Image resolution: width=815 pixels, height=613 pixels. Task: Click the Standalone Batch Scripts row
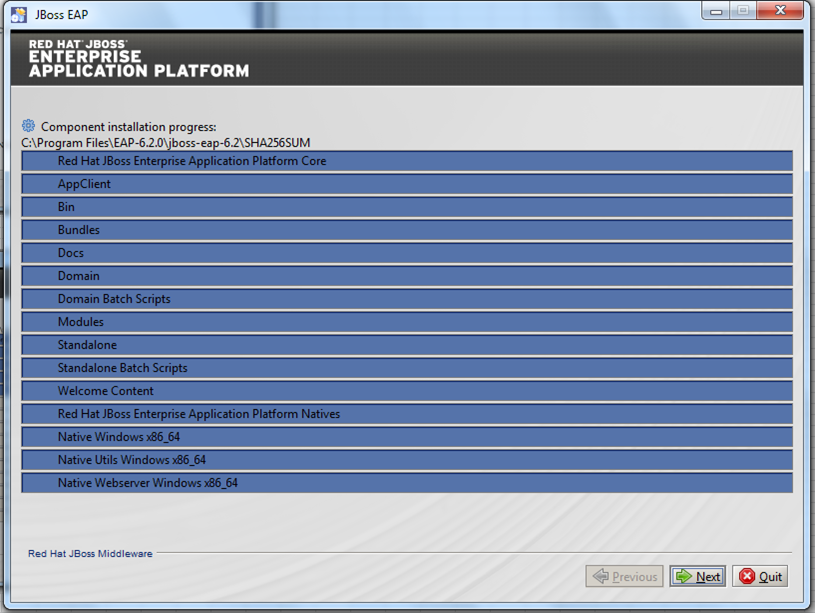pyautogui.click(x=407, y=368)
